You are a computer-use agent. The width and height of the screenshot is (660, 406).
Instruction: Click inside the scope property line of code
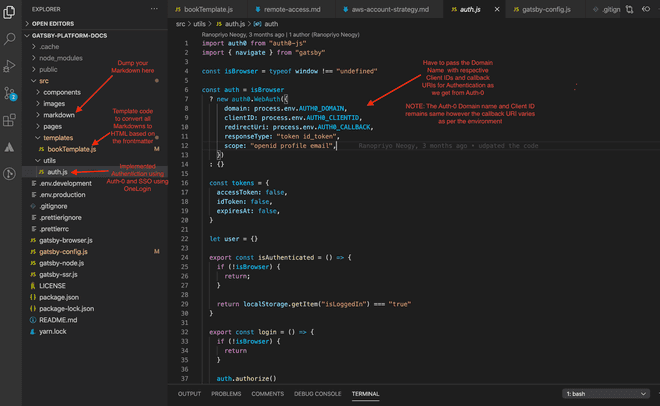coord(280,146)
